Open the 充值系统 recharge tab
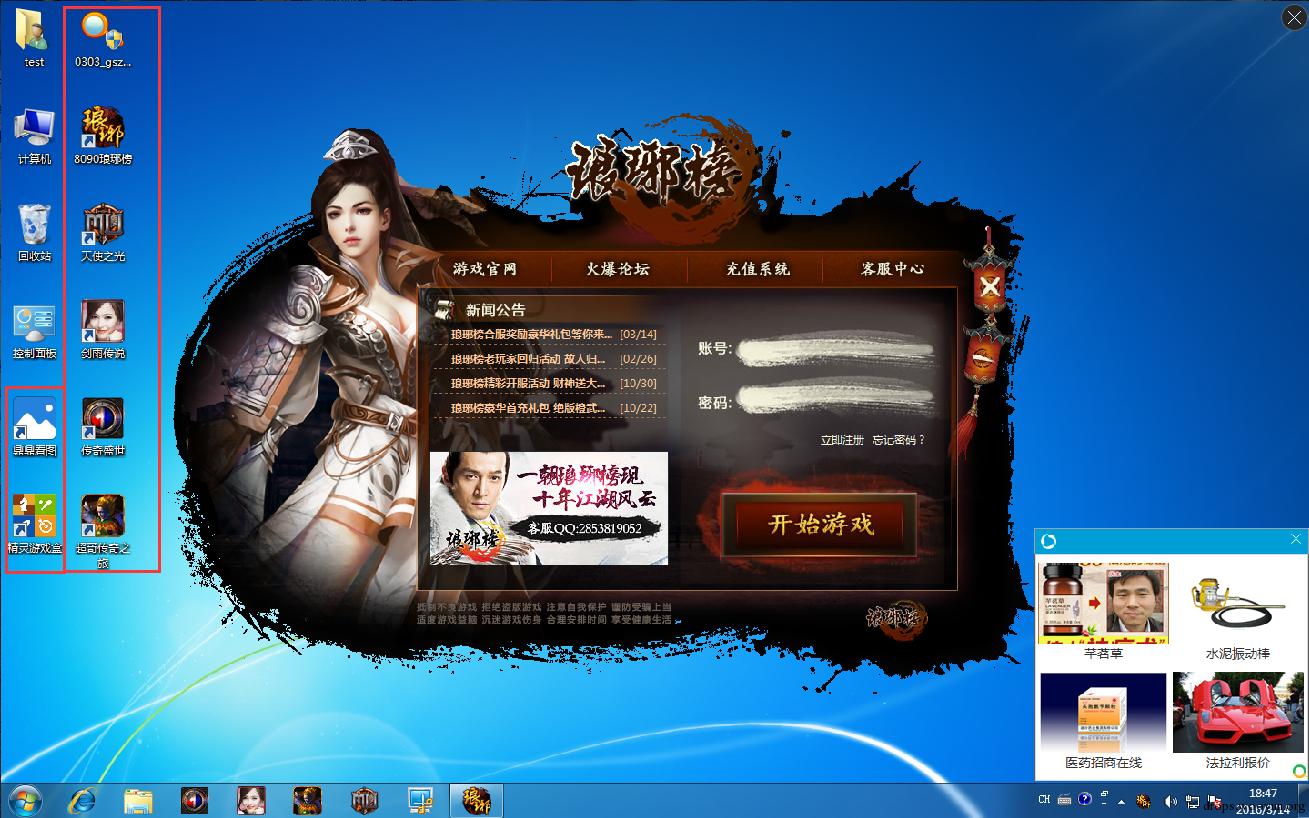This screenshot has height=818, width=1309. click(x=756, y=269)
